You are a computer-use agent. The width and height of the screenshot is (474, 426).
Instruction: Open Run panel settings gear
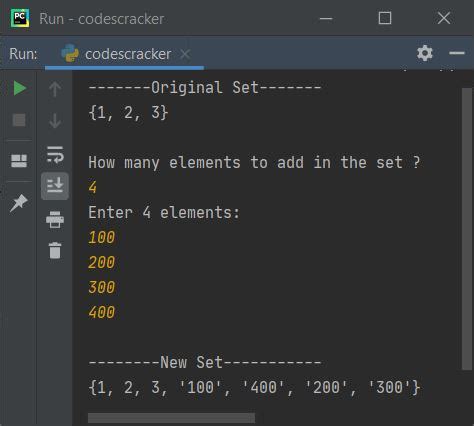tap(425, 53)
